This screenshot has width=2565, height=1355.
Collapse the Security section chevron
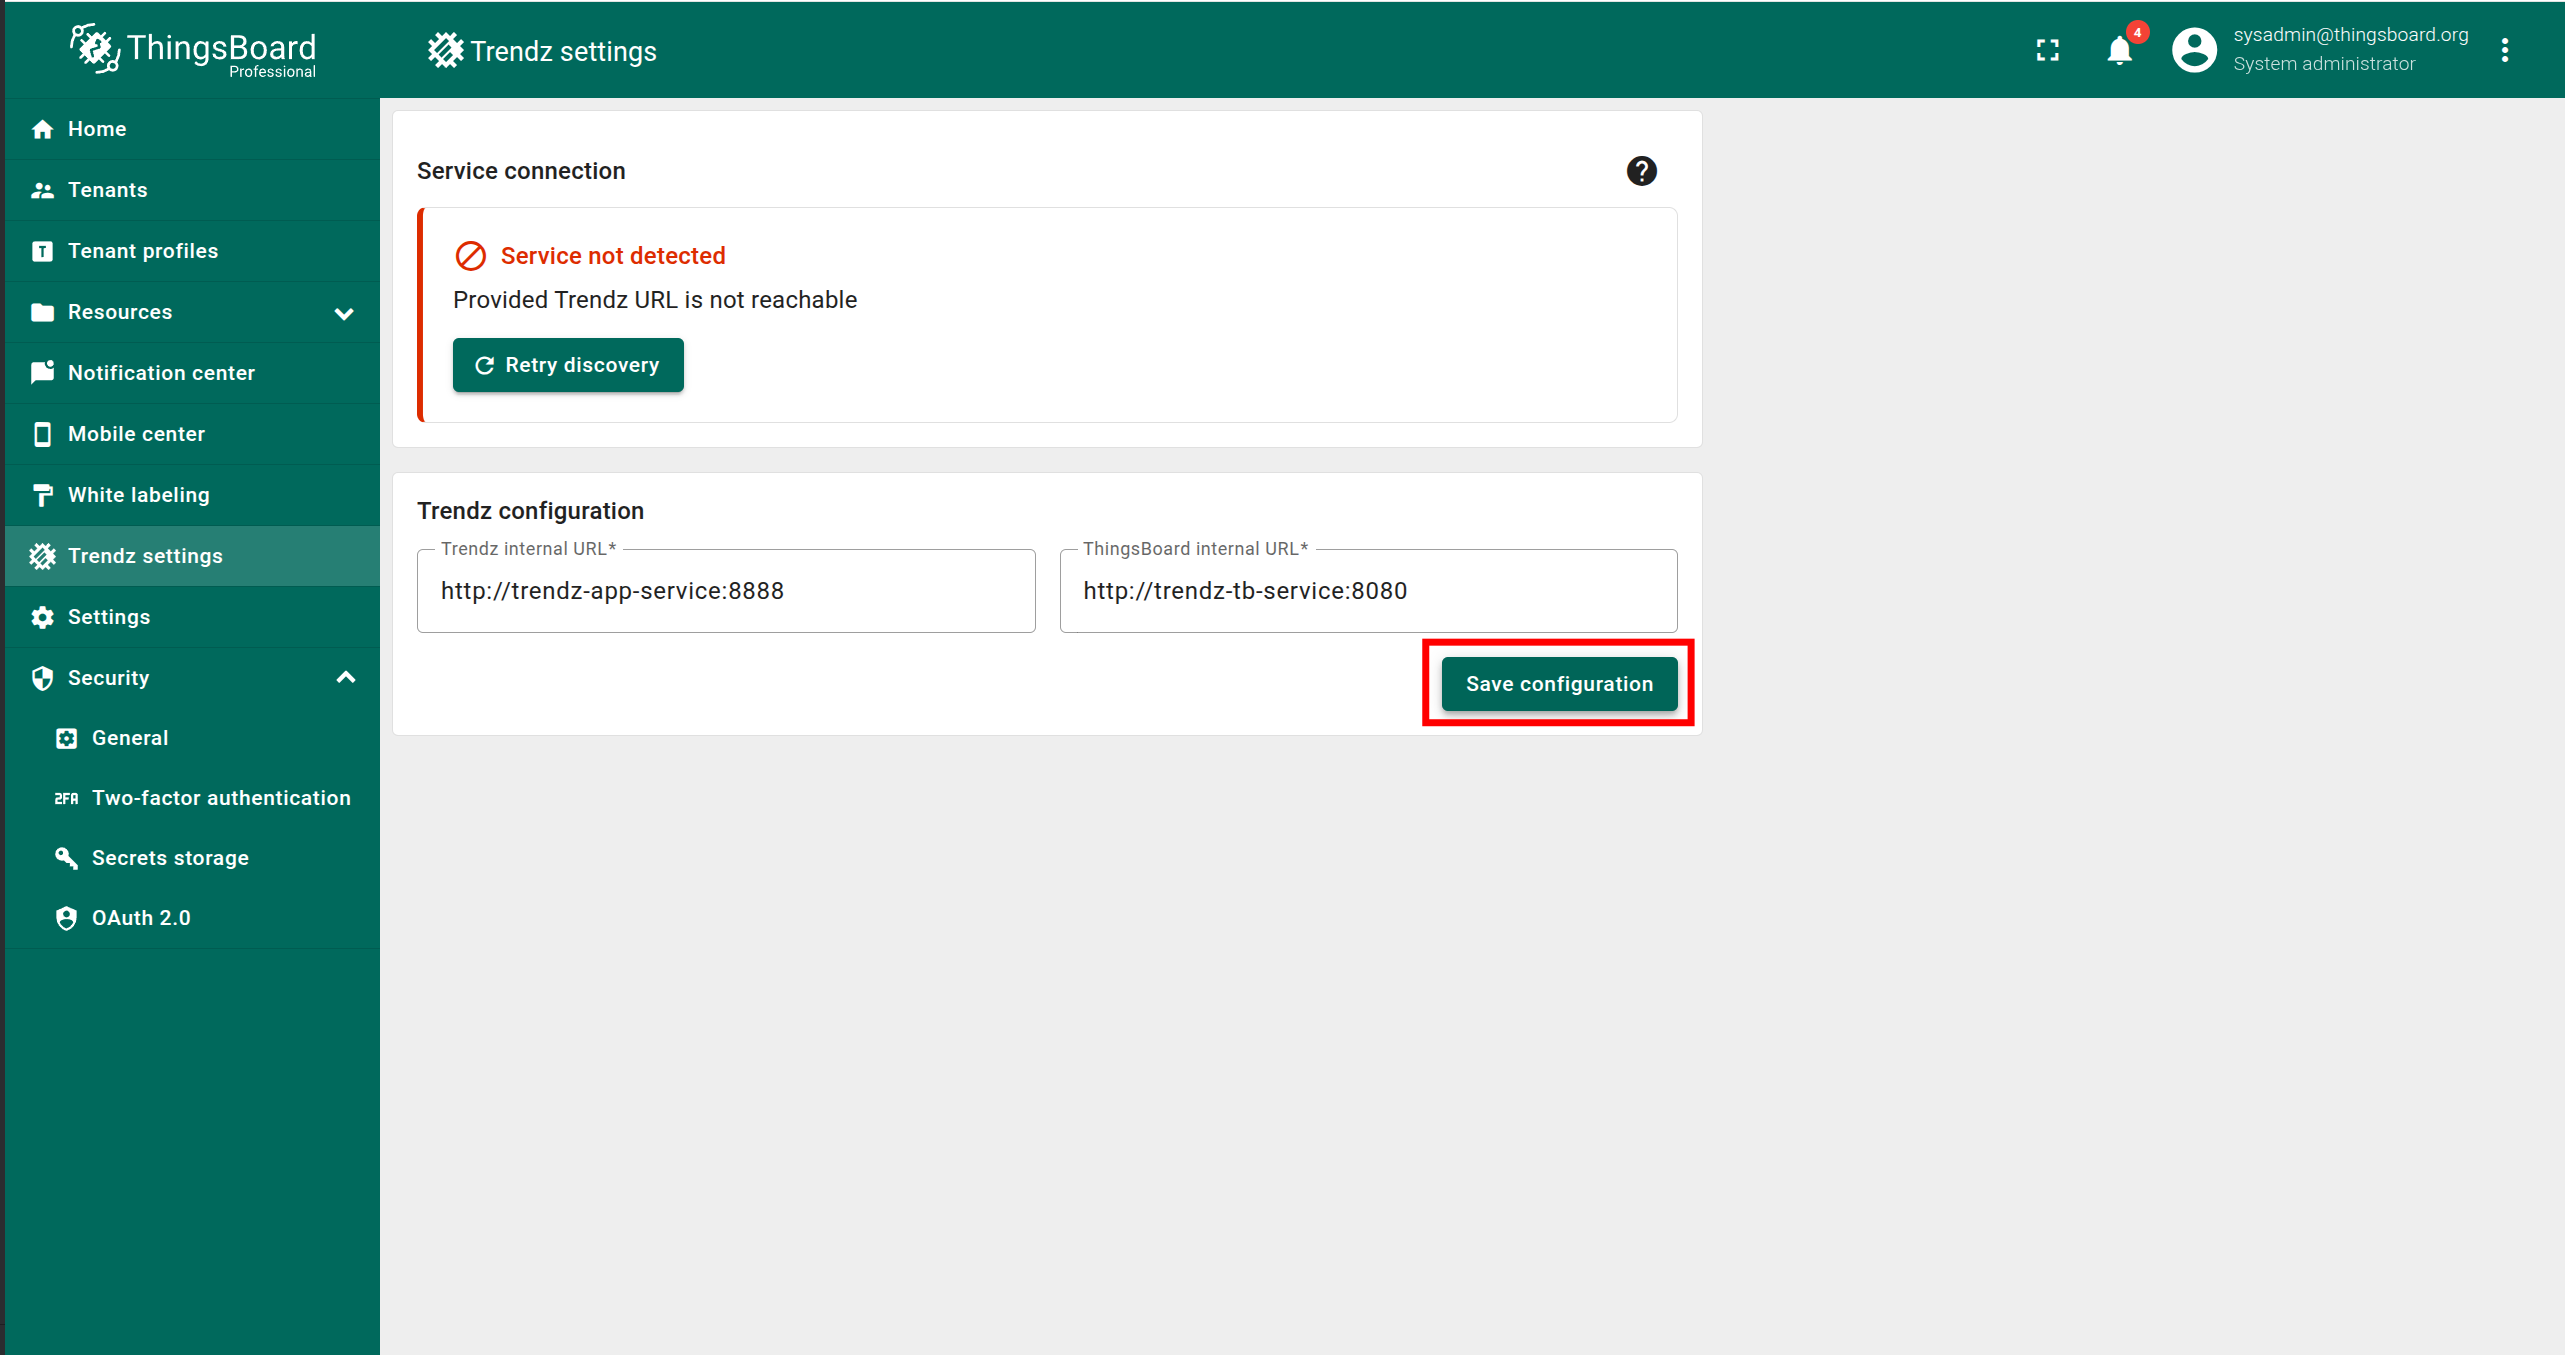345,678
